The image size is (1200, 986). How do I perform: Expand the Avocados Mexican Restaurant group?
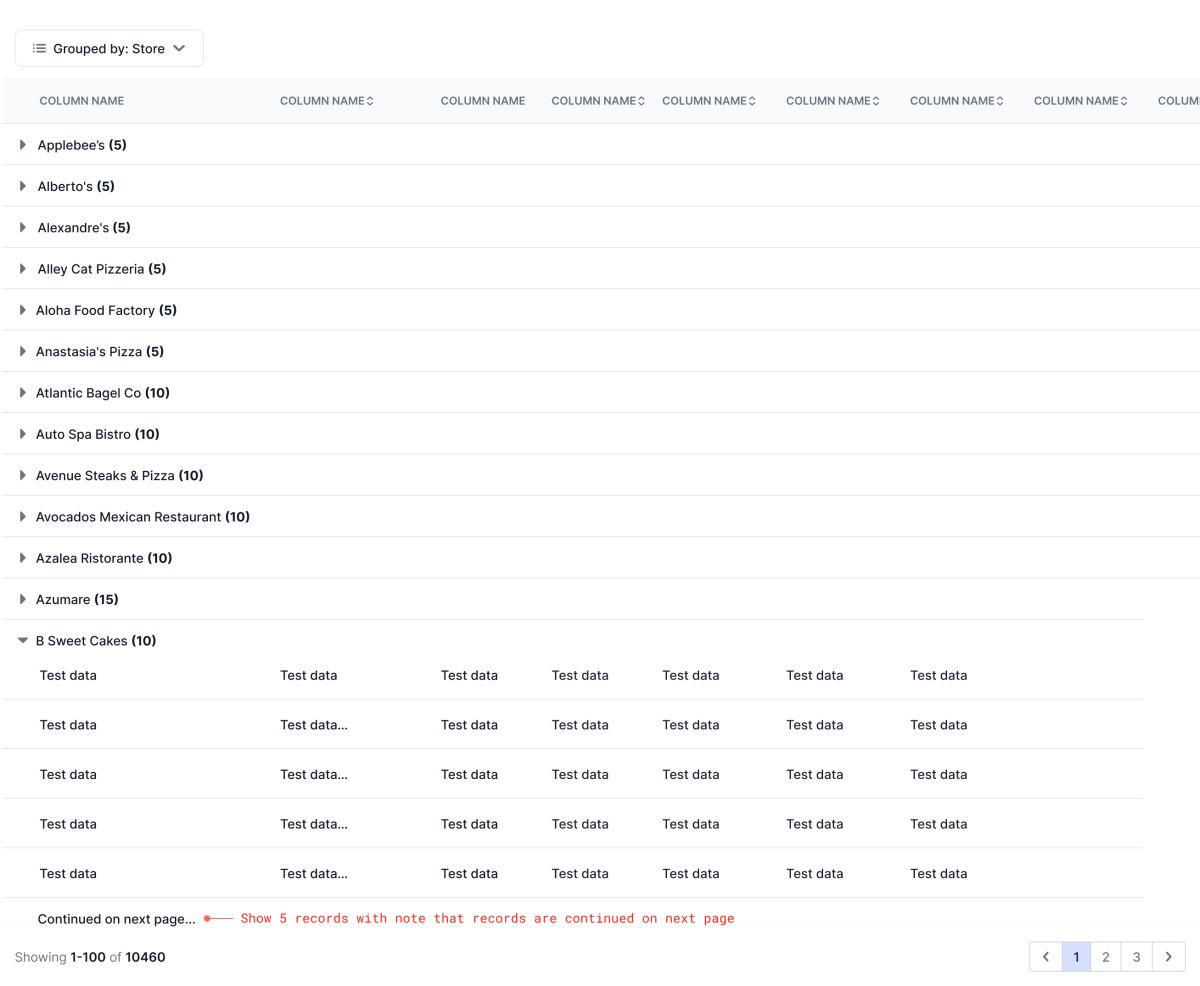click(22, 517)
